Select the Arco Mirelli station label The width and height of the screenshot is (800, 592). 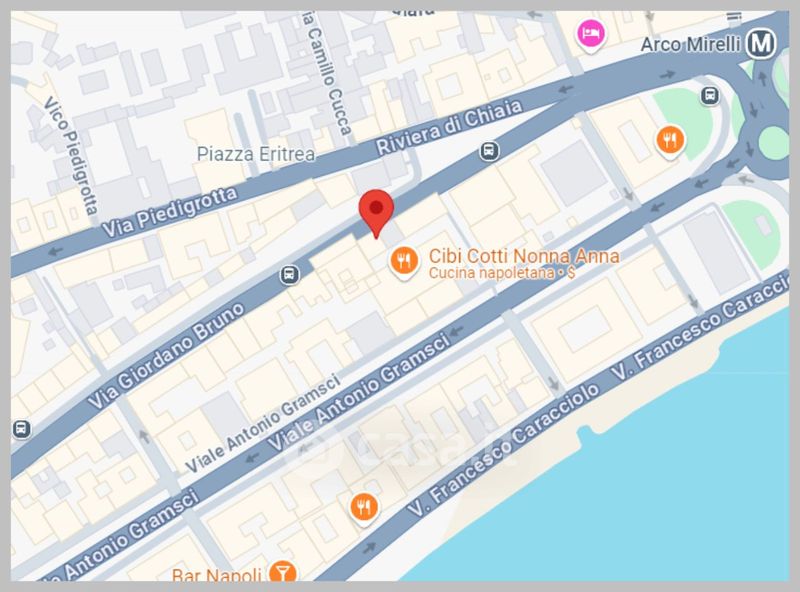click(690, 44)
